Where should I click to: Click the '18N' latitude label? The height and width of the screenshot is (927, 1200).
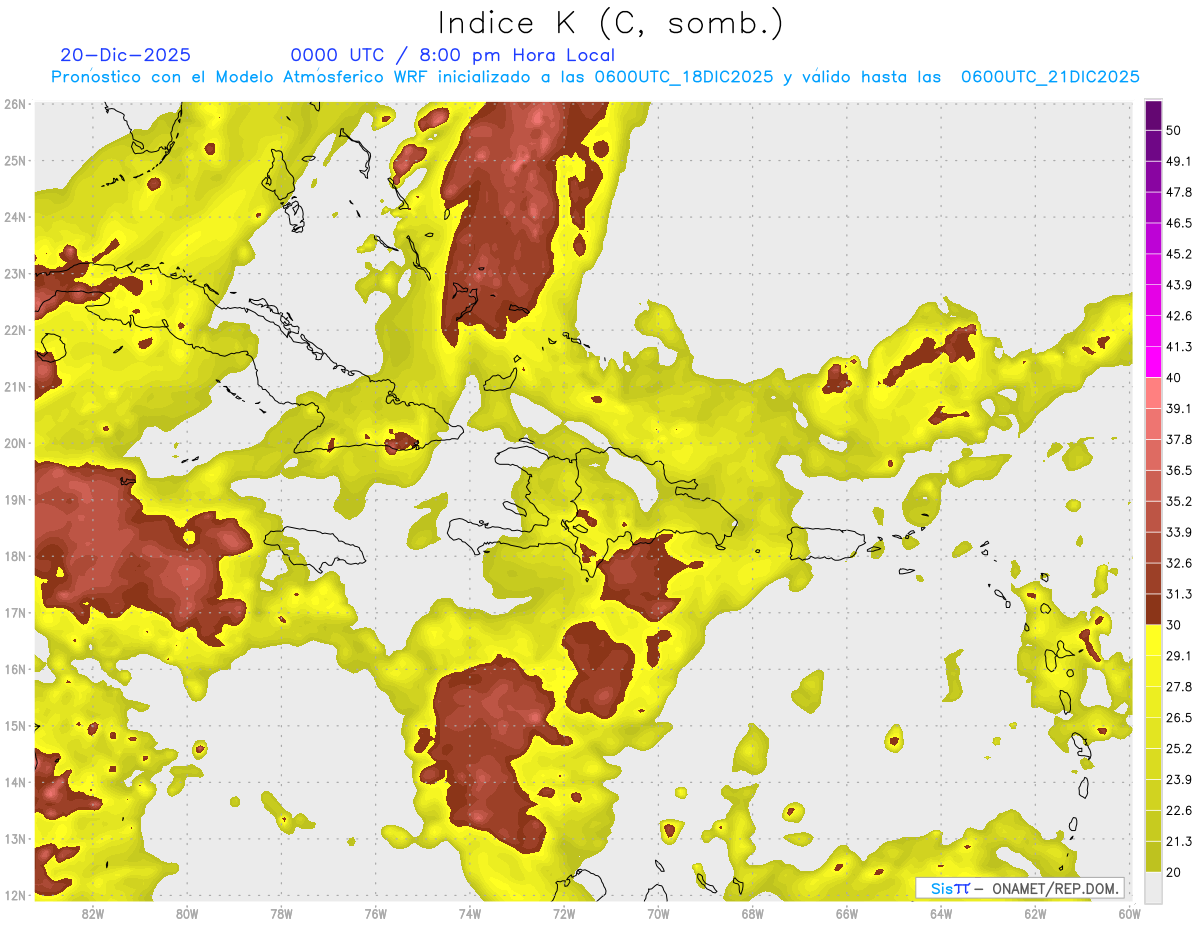pos(15,556)
